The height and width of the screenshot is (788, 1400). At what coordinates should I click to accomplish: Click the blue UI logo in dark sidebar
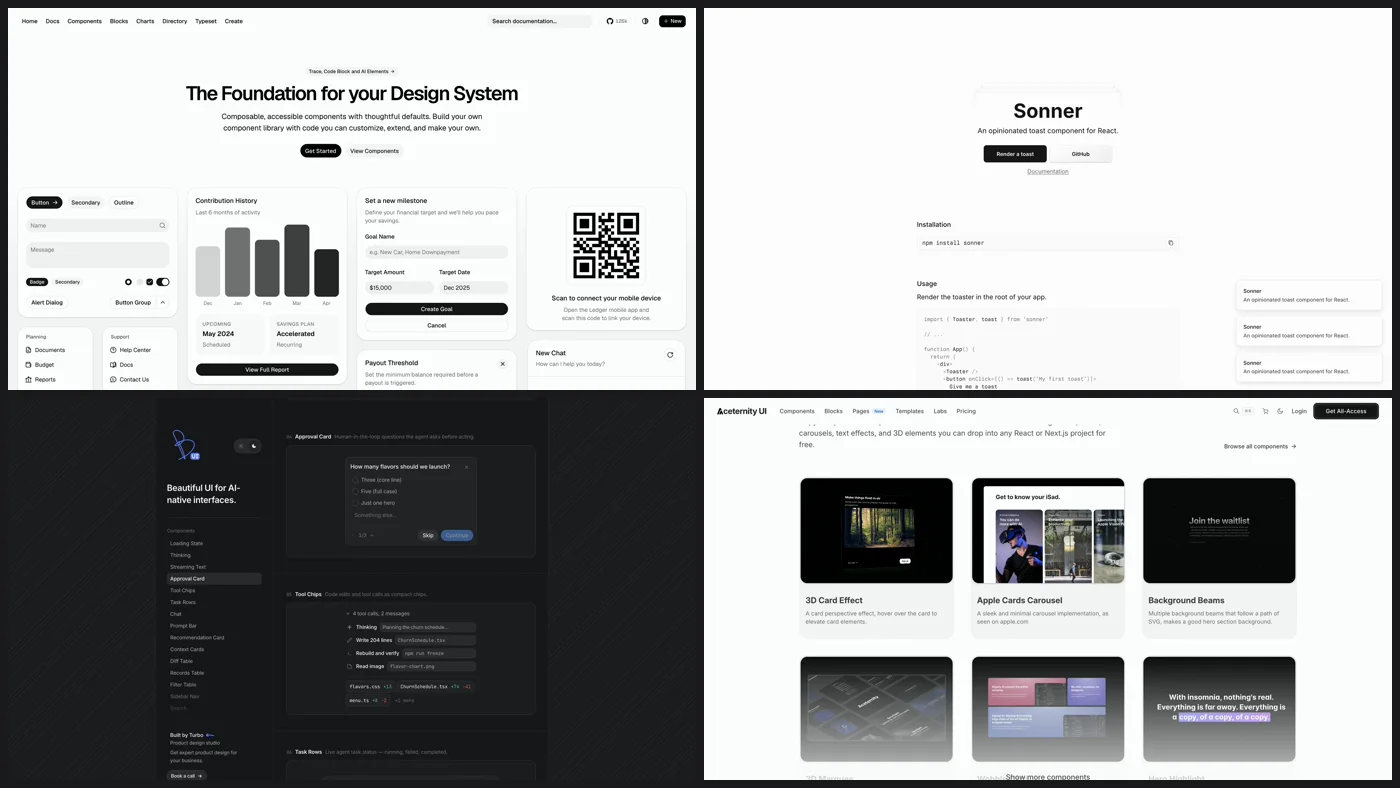click(x=186, y=445)
